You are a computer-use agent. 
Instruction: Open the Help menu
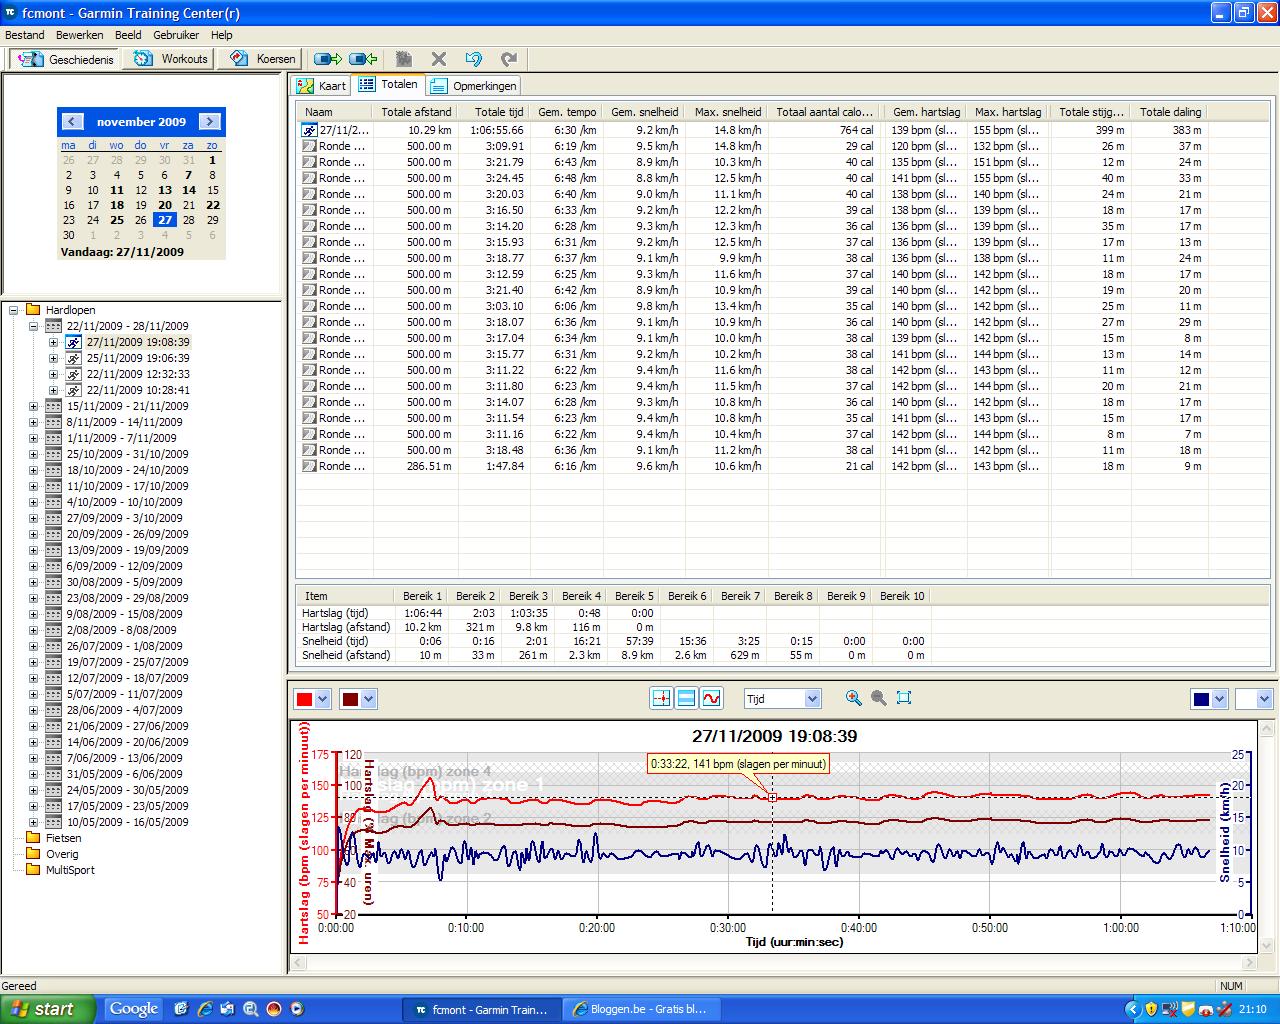point(221,35)
